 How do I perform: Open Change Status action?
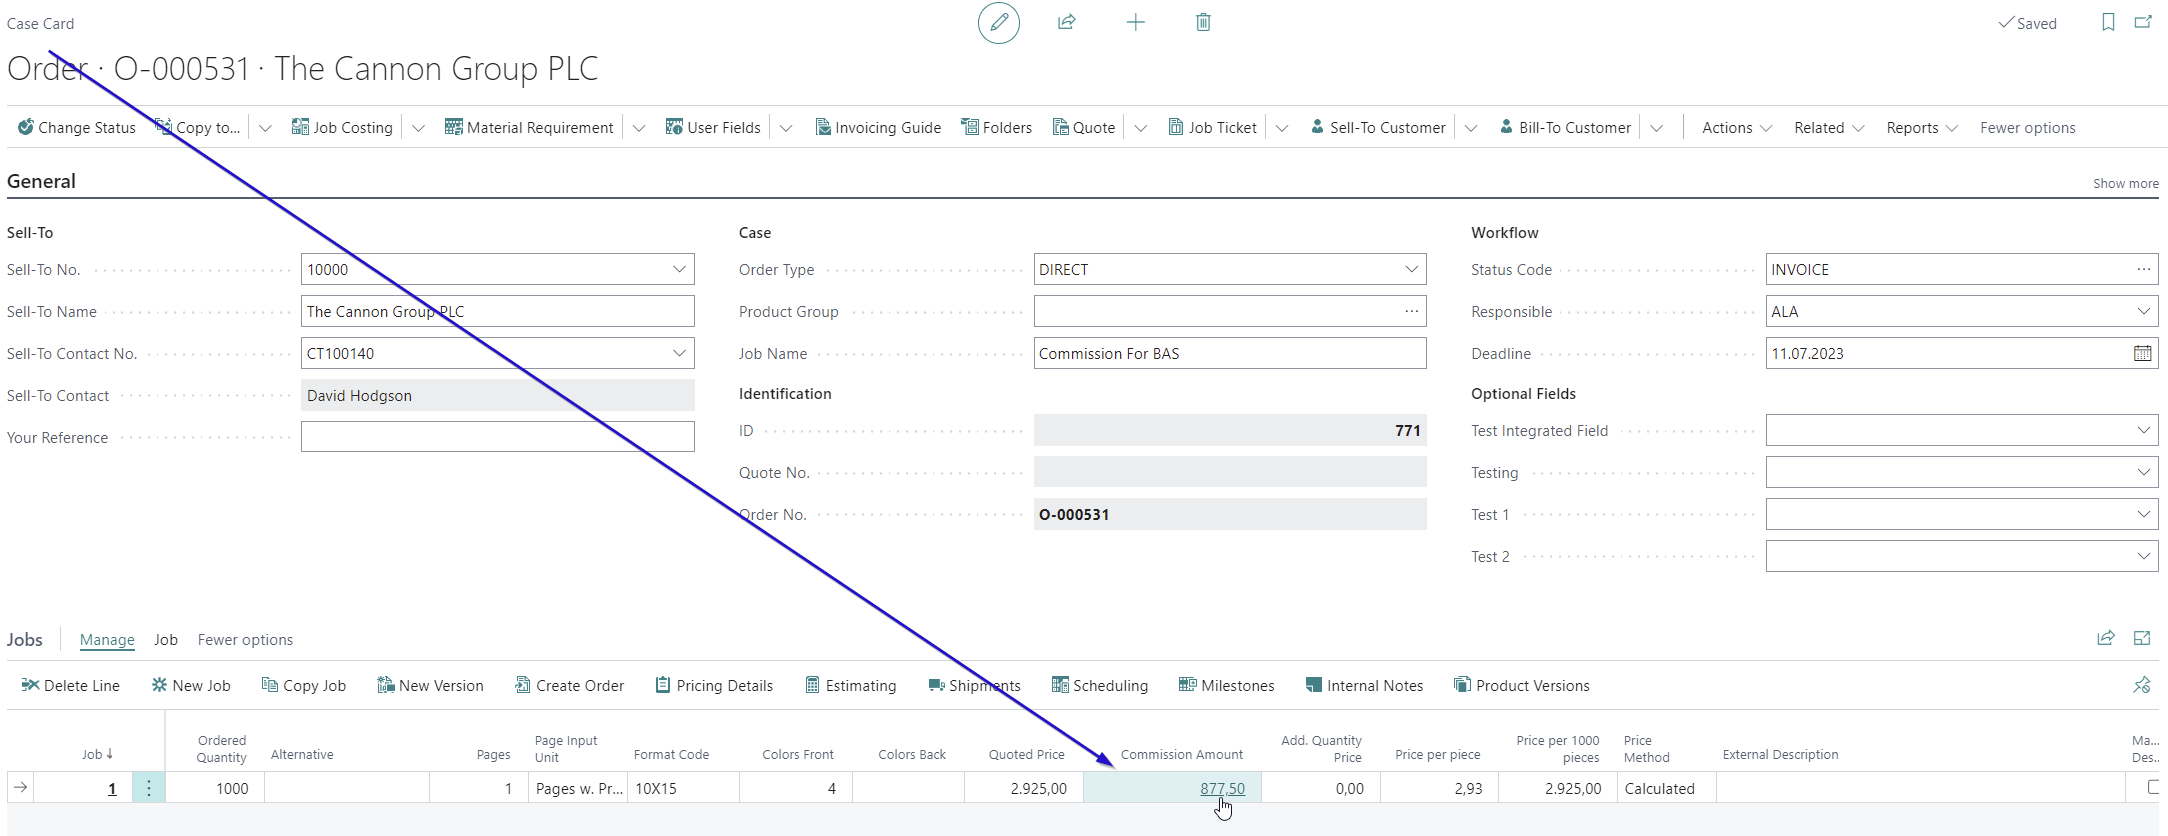click(x=77, y=127)
